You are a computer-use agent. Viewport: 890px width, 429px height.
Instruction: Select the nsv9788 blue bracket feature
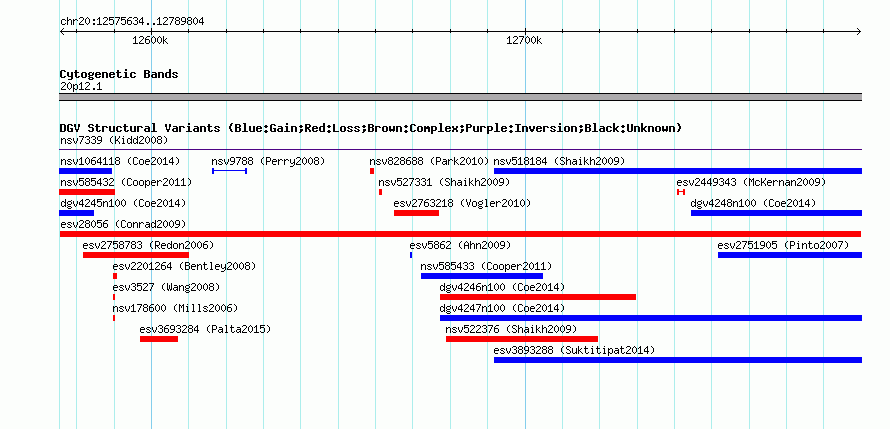[229, 171]
